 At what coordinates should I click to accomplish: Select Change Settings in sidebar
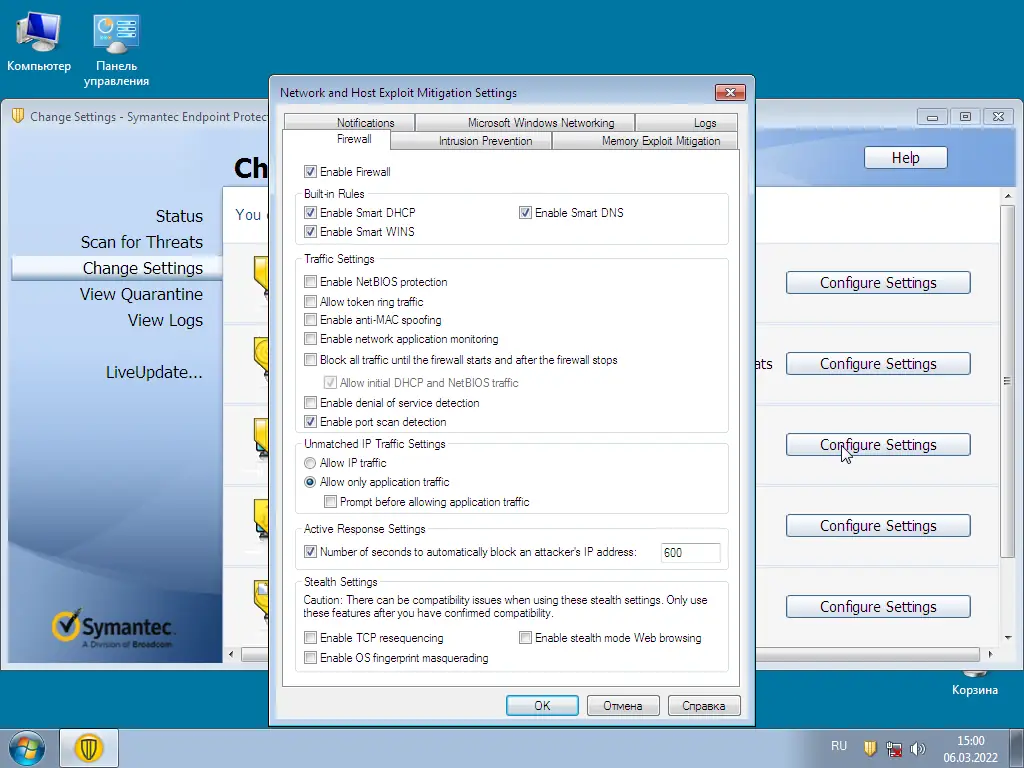click(117, 268)
